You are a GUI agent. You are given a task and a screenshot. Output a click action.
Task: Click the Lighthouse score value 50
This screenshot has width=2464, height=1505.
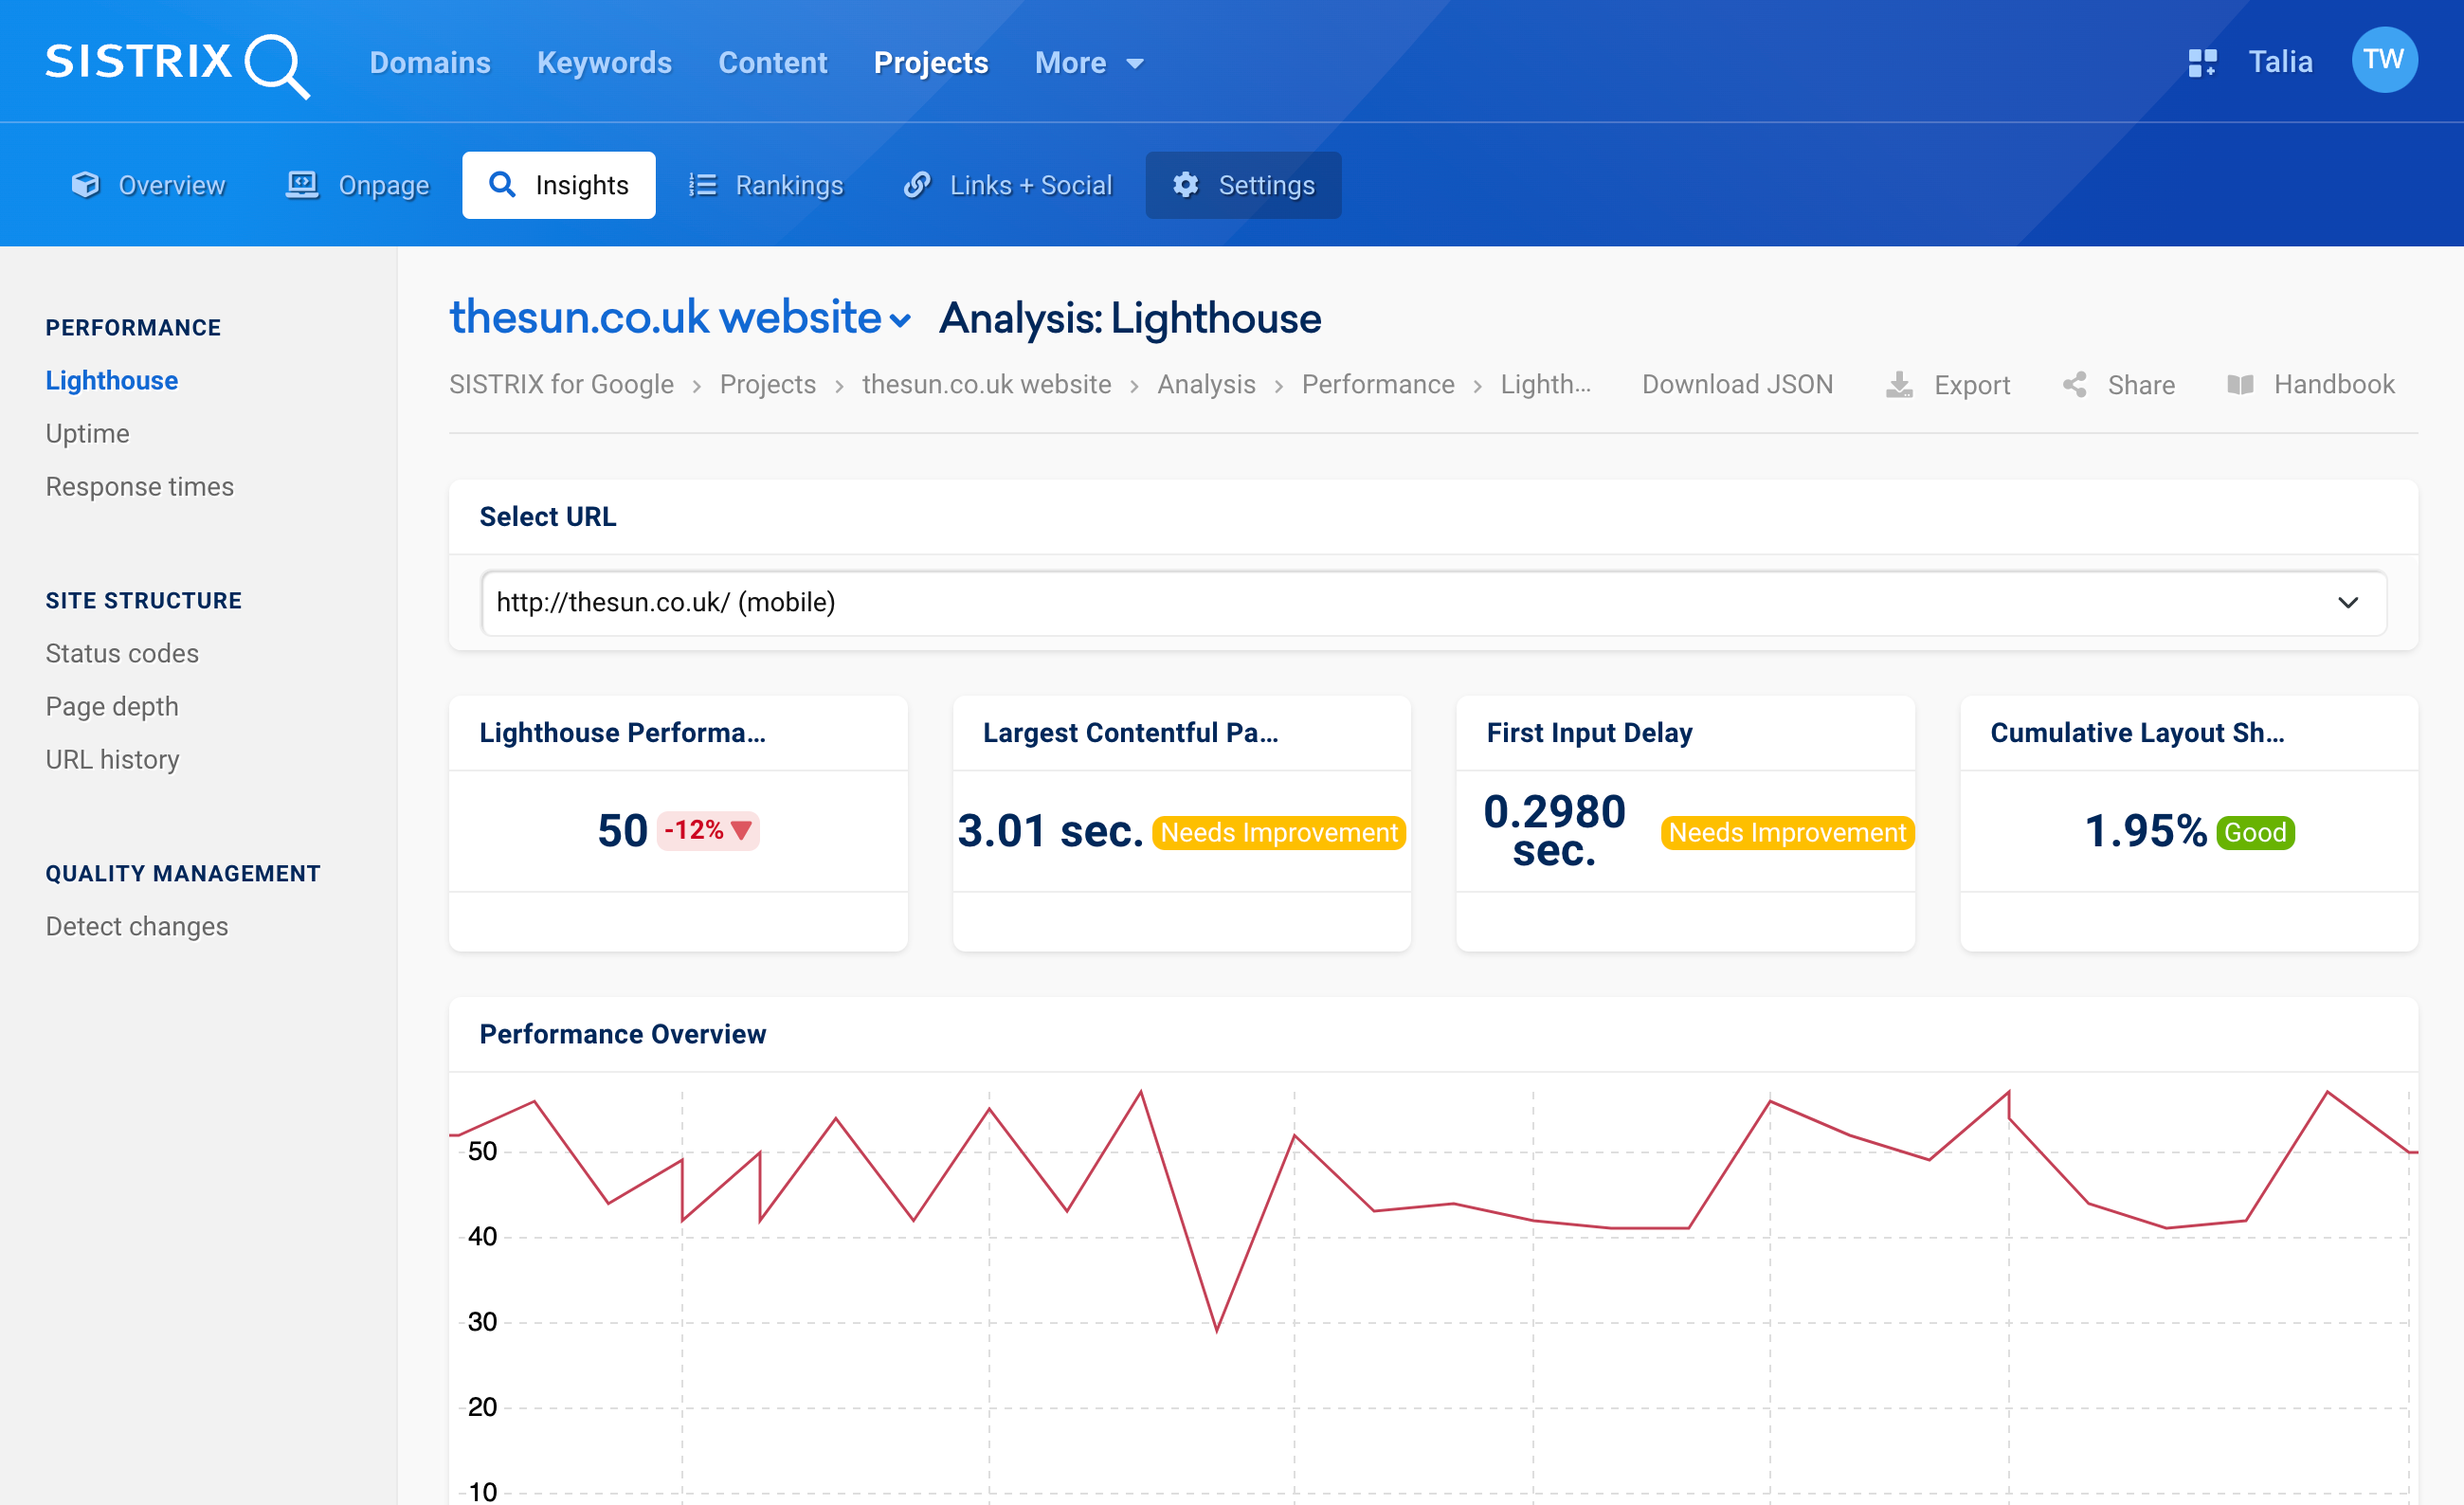[623, 830]
